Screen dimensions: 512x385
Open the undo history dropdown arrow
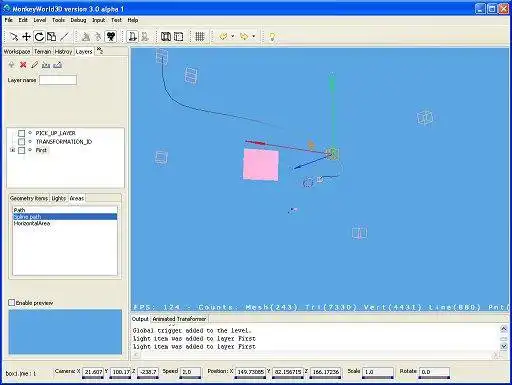(x=232, y=36)
